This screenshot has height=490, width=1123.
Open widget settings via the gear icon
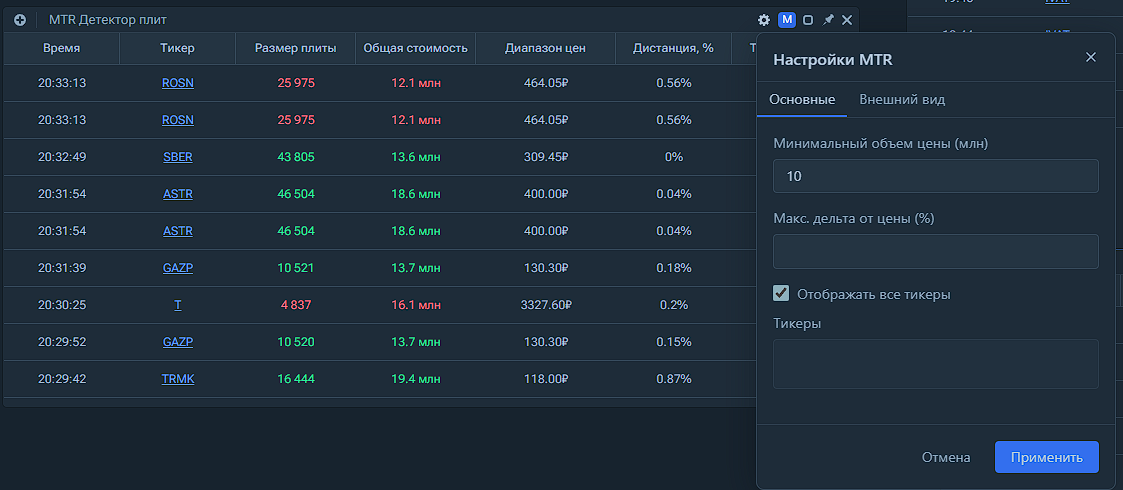pyautogui.click(x=764, y=20)
